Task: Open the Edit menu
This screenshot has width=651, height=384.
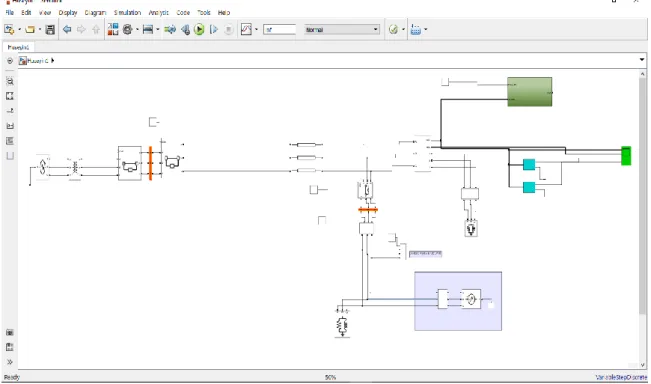Action: click(x=26, y=12)
